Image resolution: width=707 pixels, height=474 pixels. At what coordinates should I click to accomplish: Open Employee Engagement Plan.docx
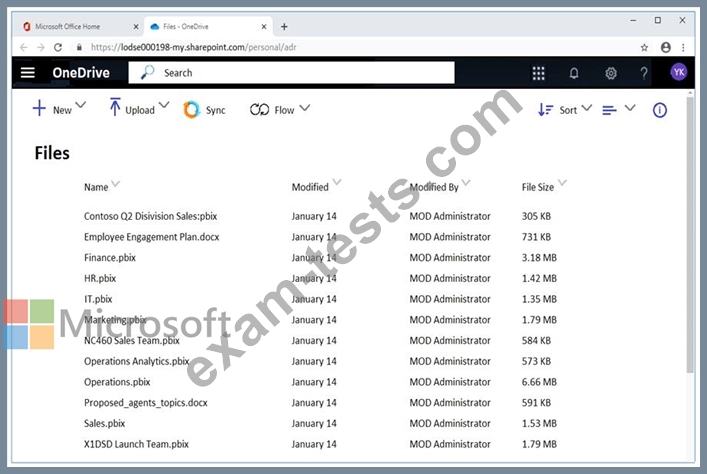(152, 237)
